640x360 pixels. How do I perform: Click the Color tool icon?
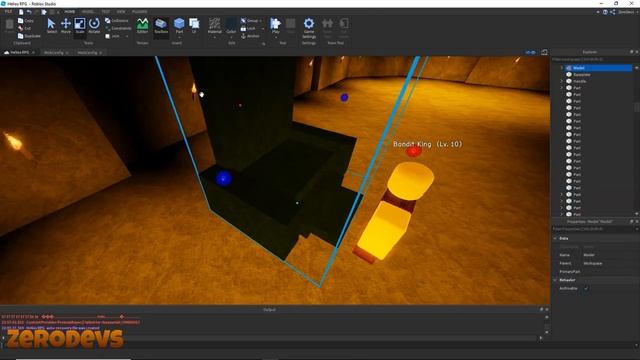pyautogui.click(x=231, y=26)
